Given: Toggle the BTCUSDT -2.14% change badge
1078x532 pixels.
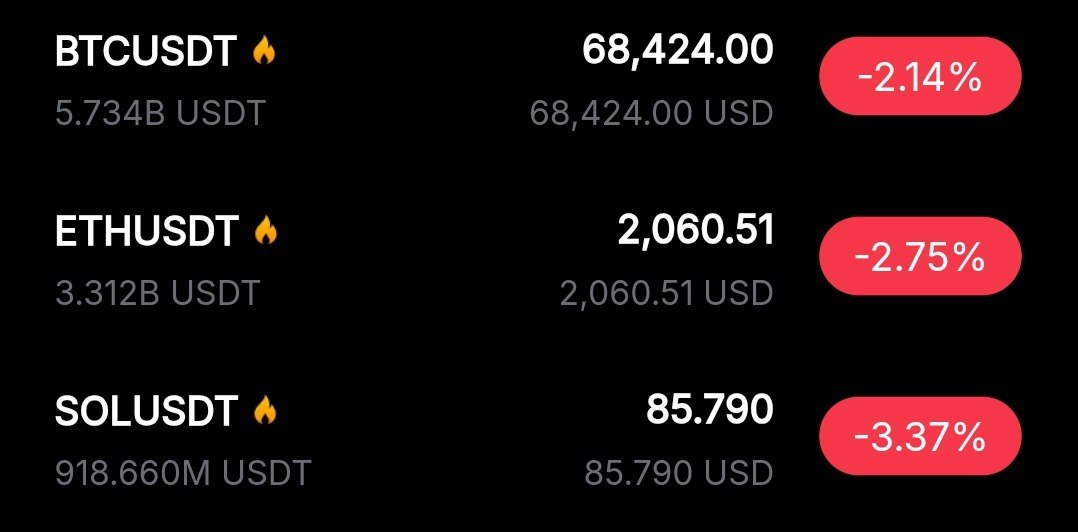Looking at the screenshot, I should coord(919,78).
